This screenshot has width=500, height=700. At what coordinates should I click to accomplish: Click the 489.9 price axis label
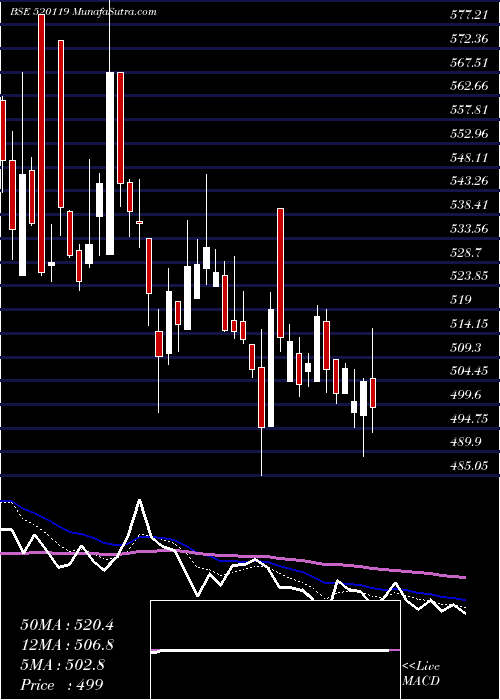(466, 442)
